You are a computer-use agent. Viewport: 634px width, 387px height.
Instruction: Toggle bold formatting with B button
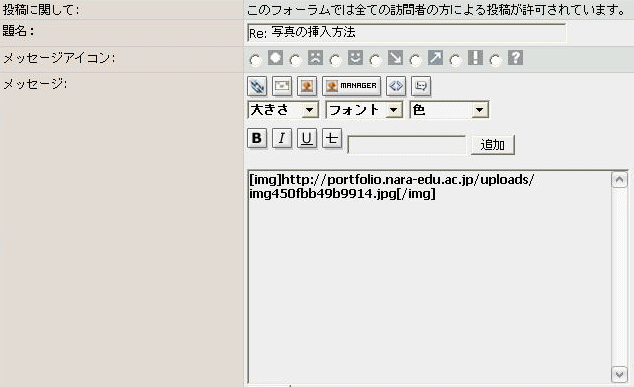pos(257,138)
